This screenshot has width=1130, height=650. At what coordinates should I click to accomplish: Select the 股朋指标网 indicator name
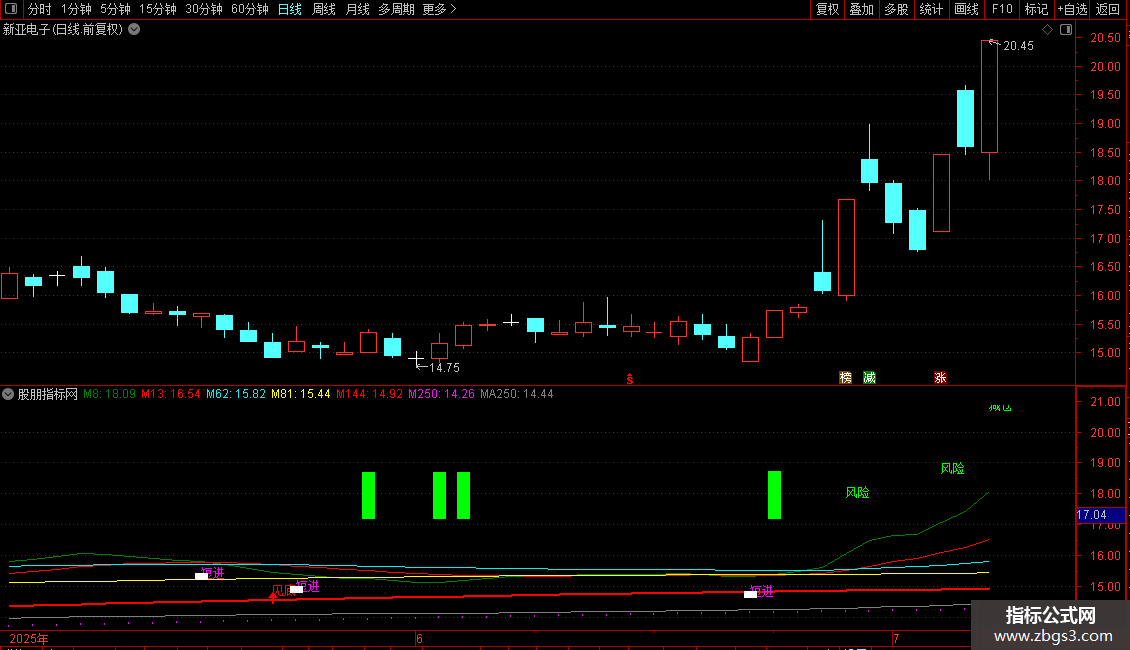pyautogui.click(x=48, y=394)
